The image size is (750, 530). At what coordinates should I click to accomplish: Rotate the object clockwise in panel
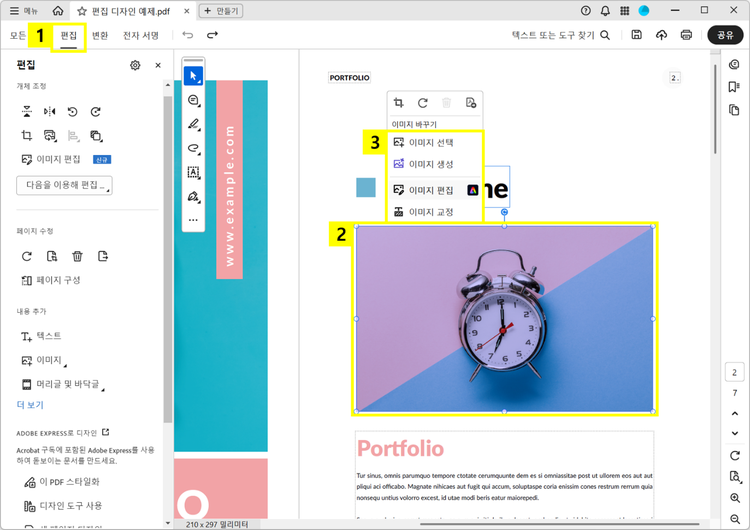(x=96, y=111)
